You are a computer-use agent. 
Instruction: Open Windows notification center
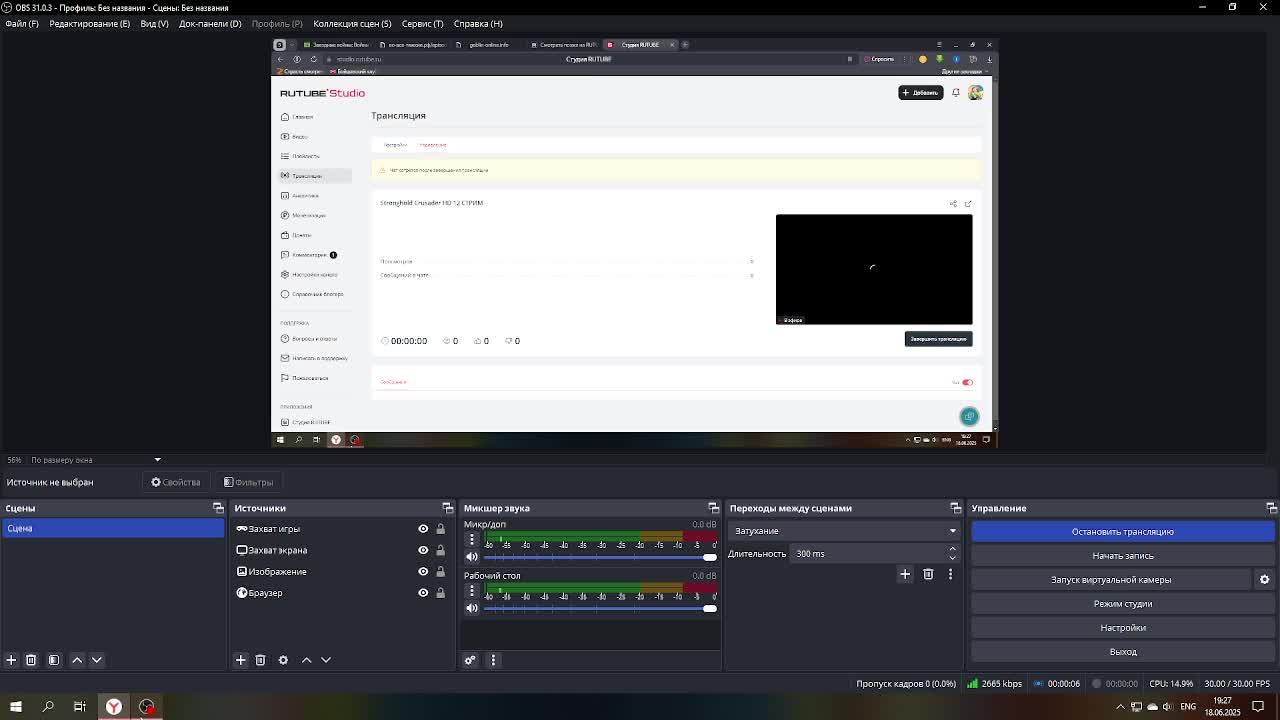[1258, 707]
